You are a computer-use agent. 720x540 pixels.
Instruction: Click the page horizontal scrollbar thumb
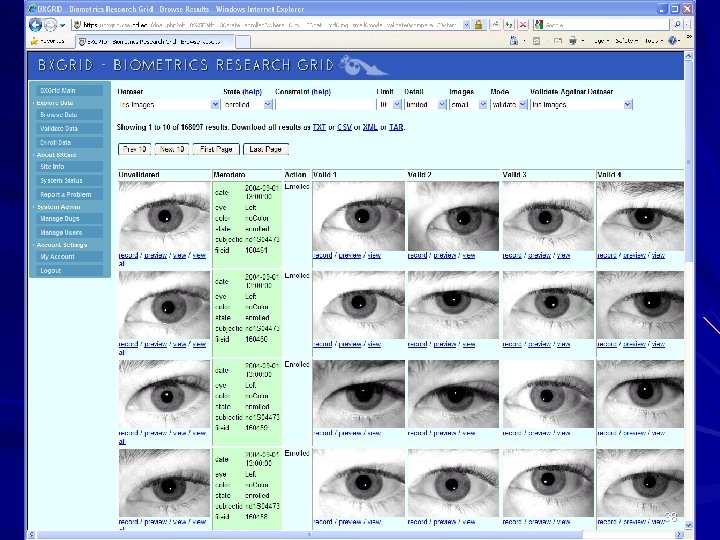point(310,535)
